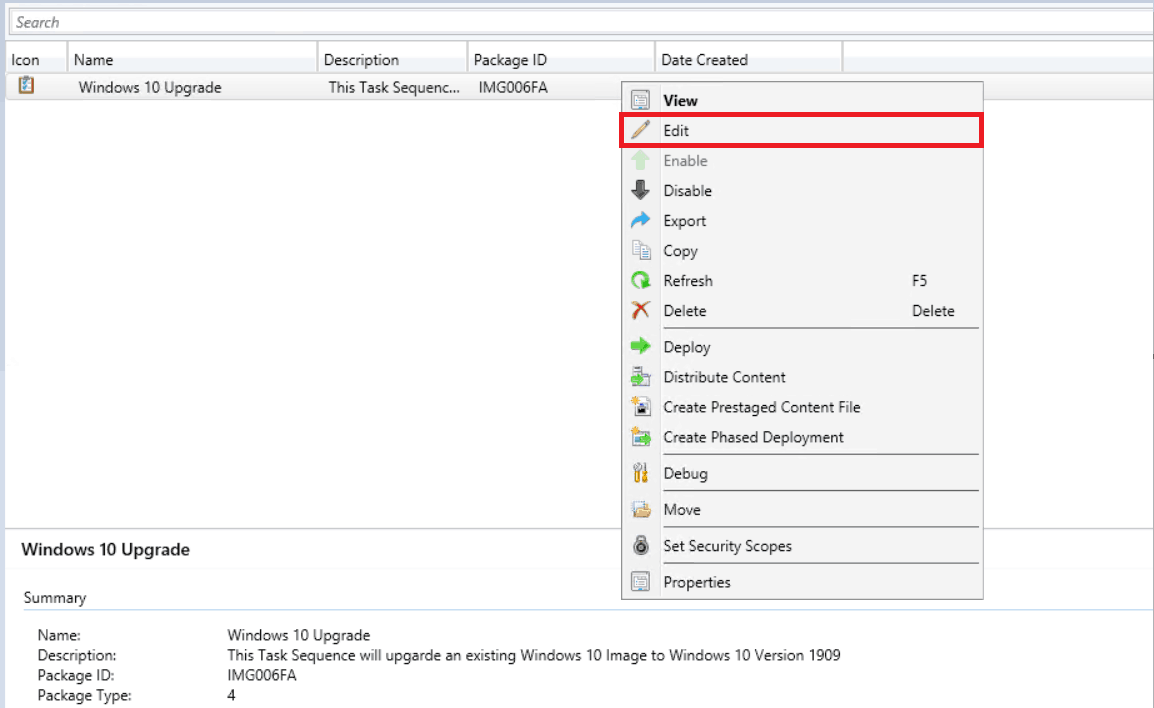1154x708 pixels.
Task: Click the red X Delete icon
Action: click(x=640, y=311)
